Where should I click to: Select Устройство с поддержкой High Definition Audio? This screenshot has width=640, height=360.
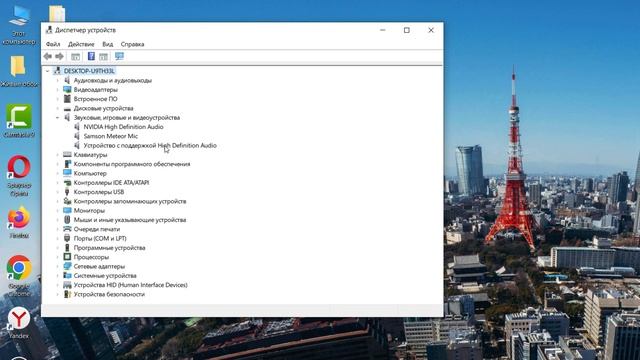(x=150, y=145)
